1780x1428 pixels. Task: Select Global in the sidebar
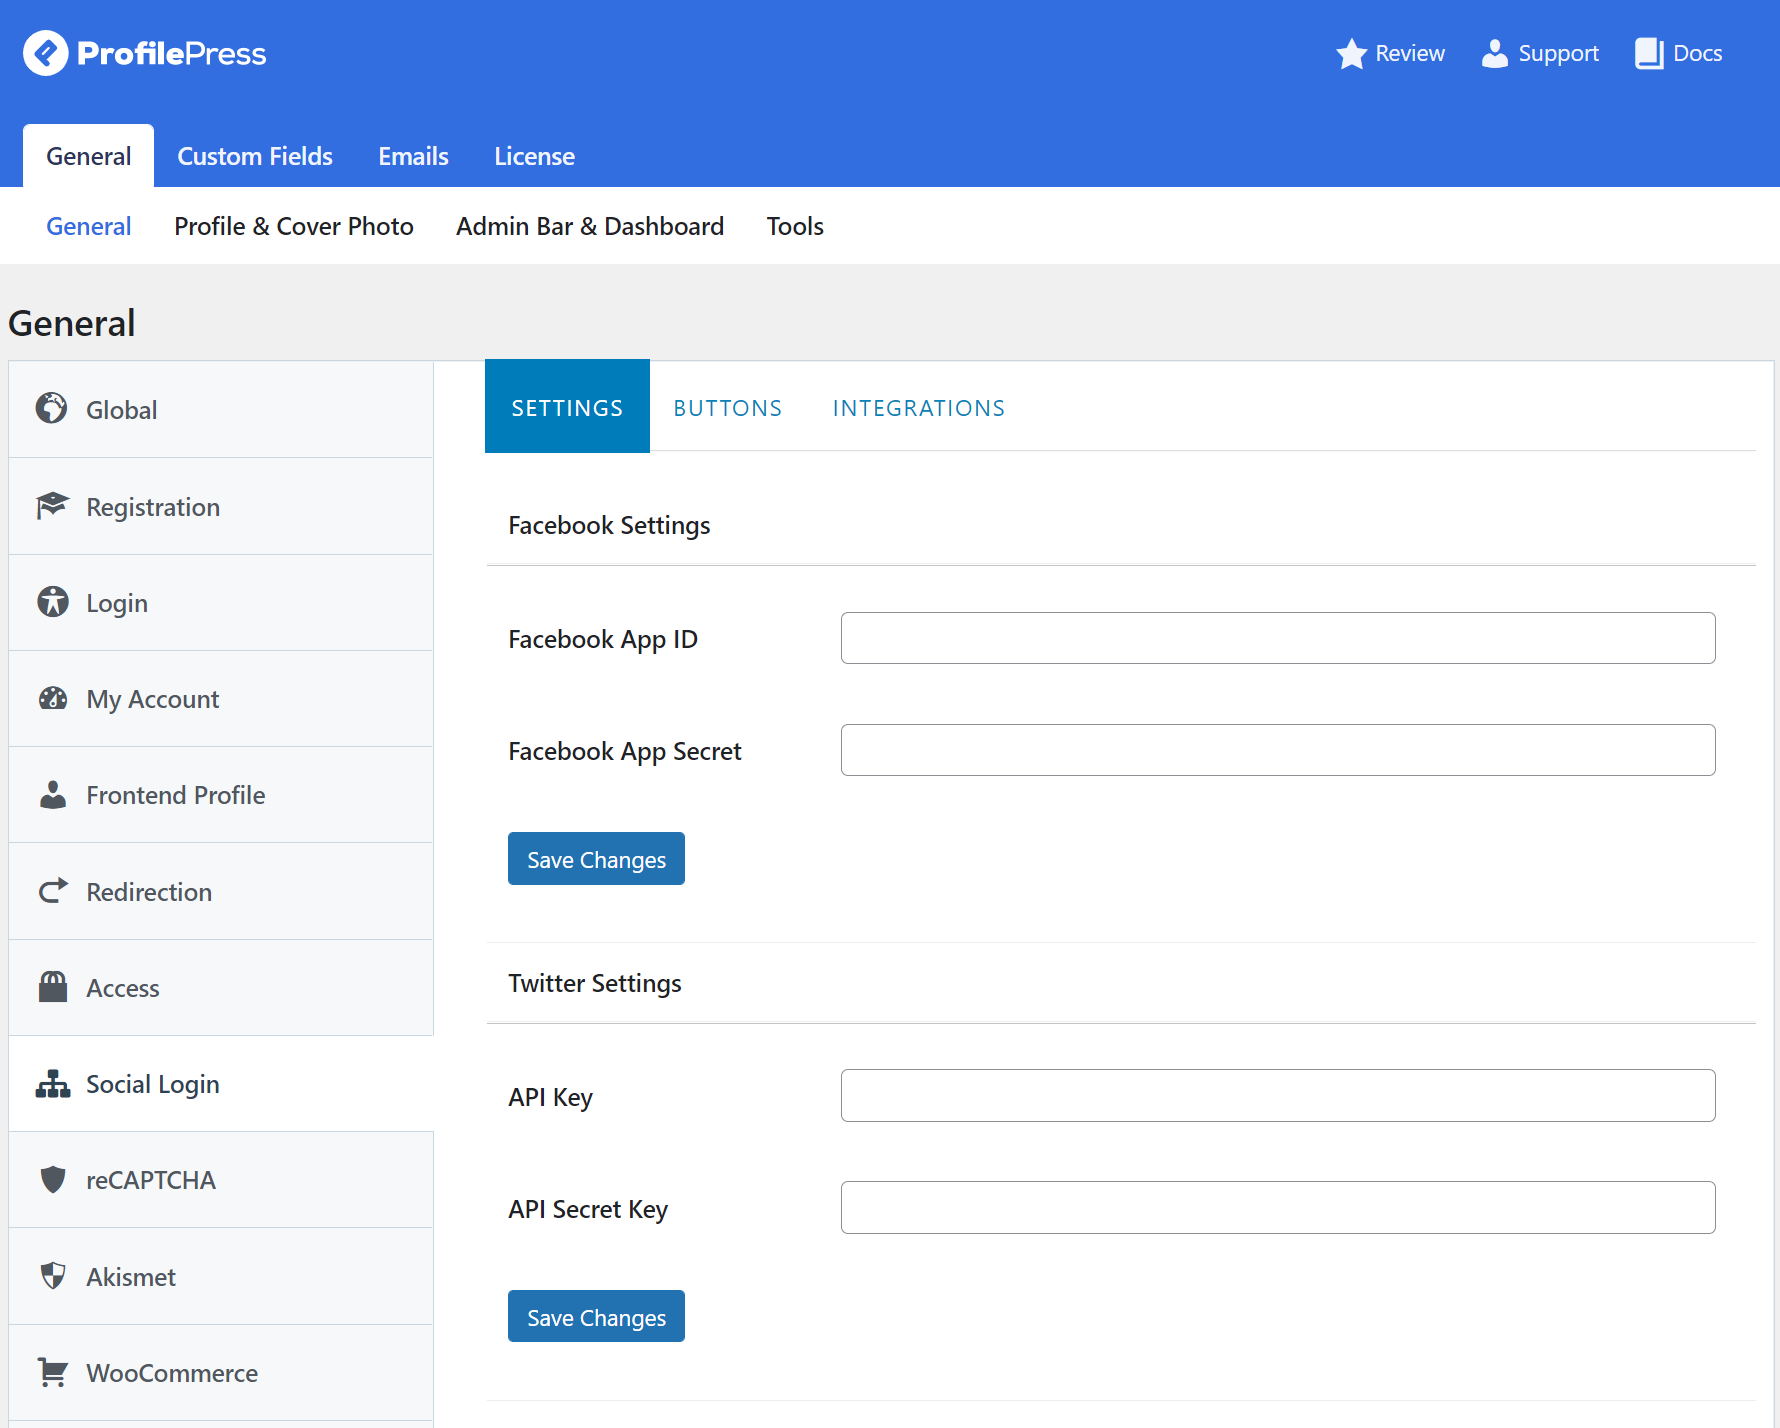(x=221, y=409)
